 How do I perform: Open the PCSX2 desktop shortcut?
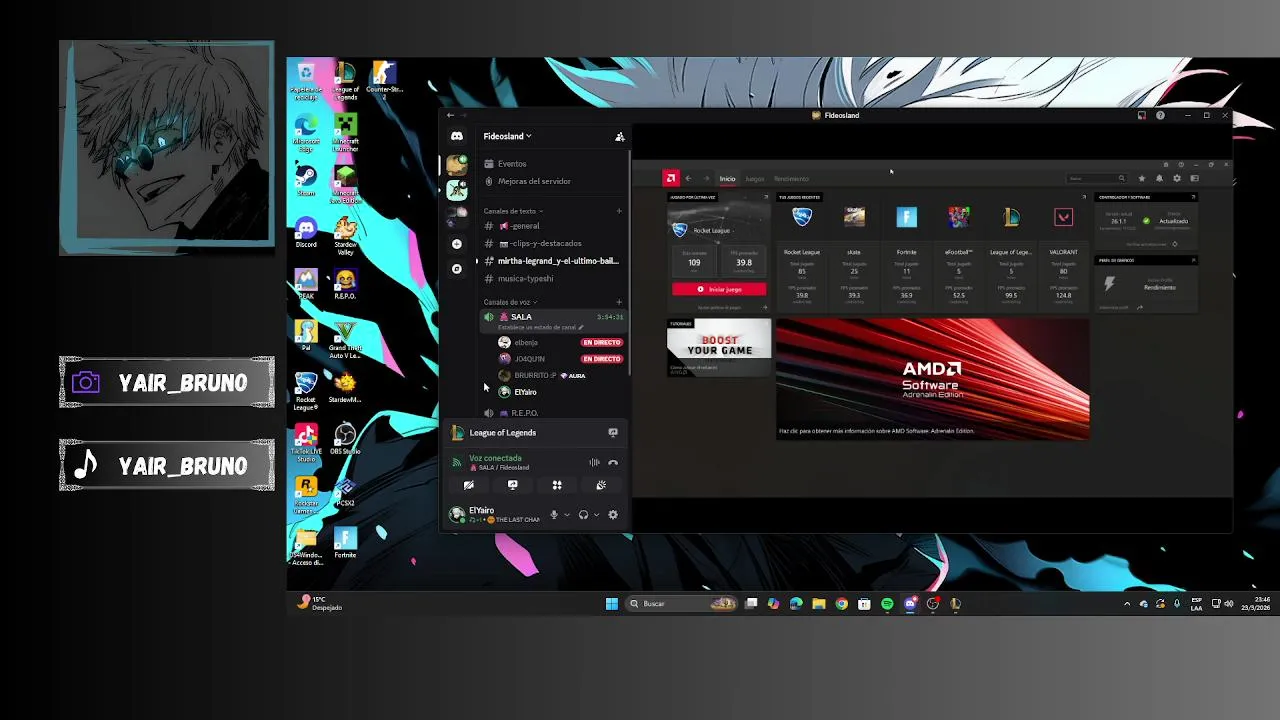[x=345, y=491]
